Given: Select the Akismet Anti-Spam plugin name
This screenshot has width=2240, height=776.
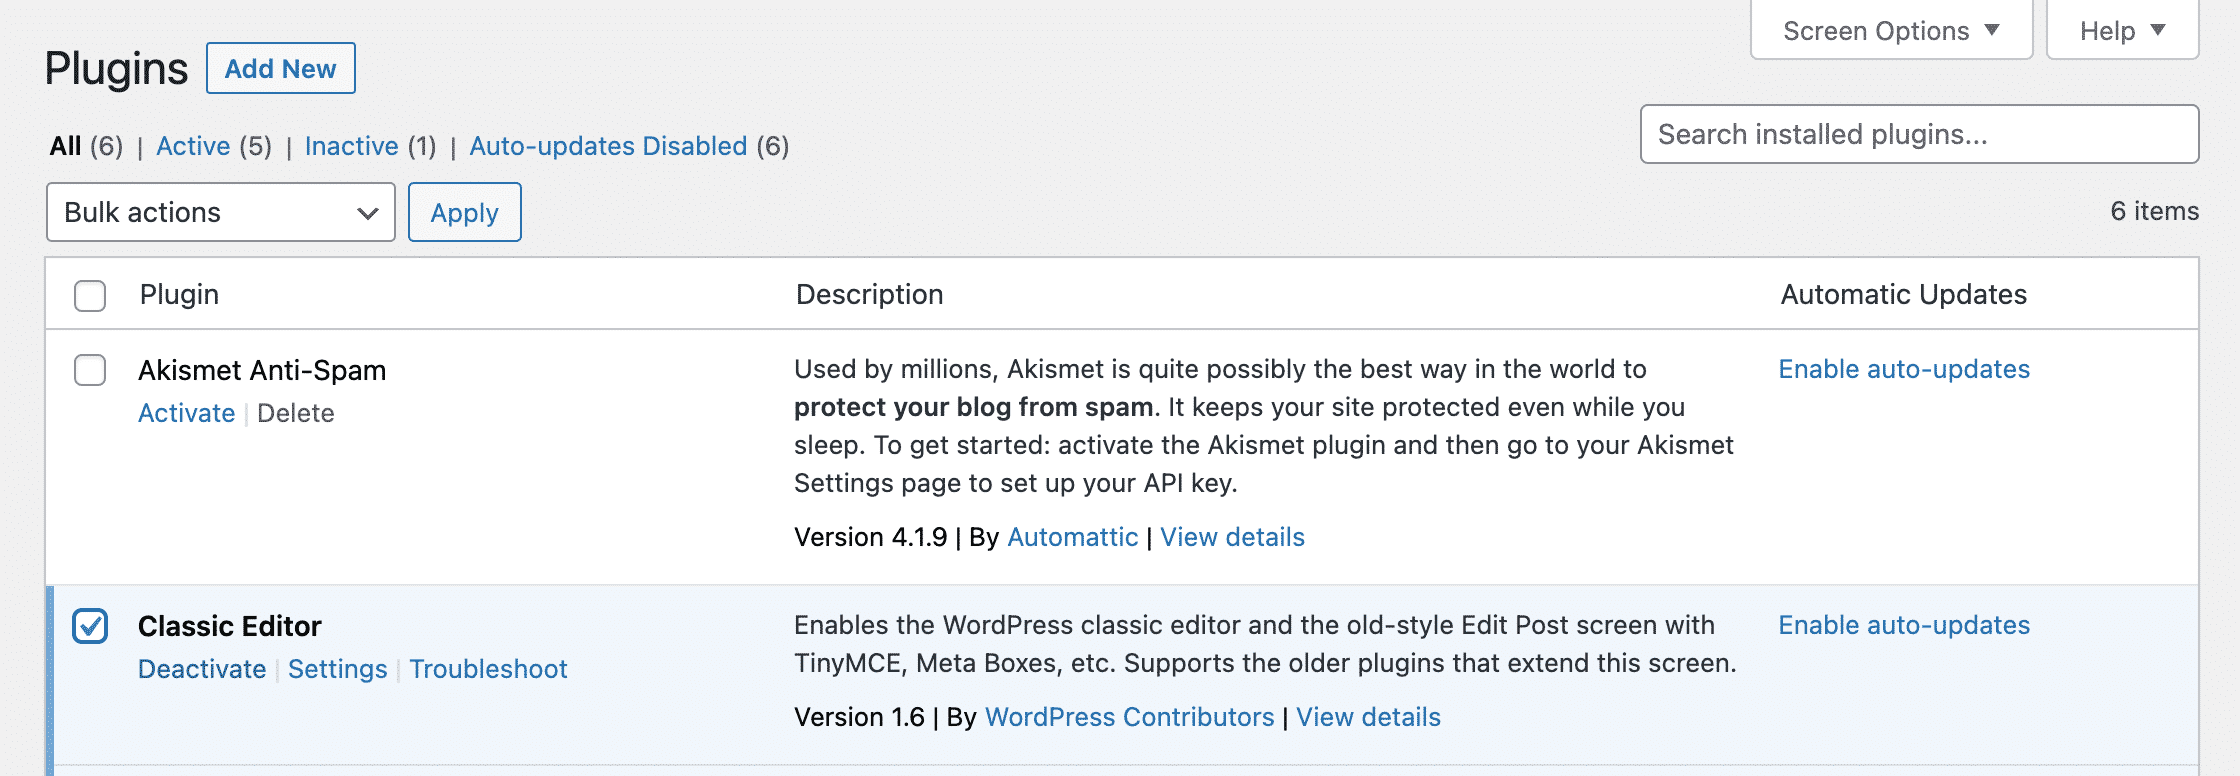Looking at the screenshot, I should 262,370.
